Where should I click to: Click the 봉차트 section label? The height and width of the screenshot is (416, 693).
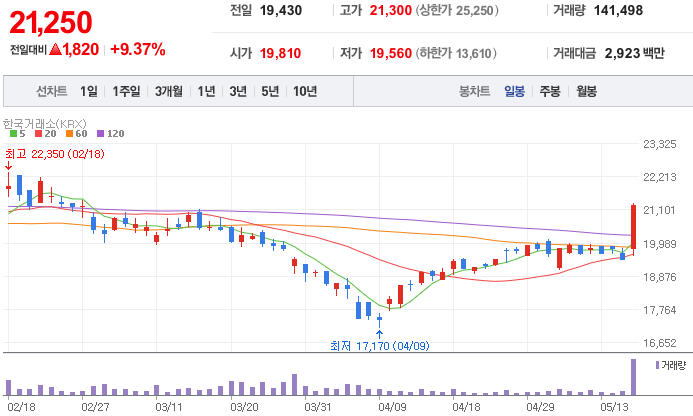[475, 92]
